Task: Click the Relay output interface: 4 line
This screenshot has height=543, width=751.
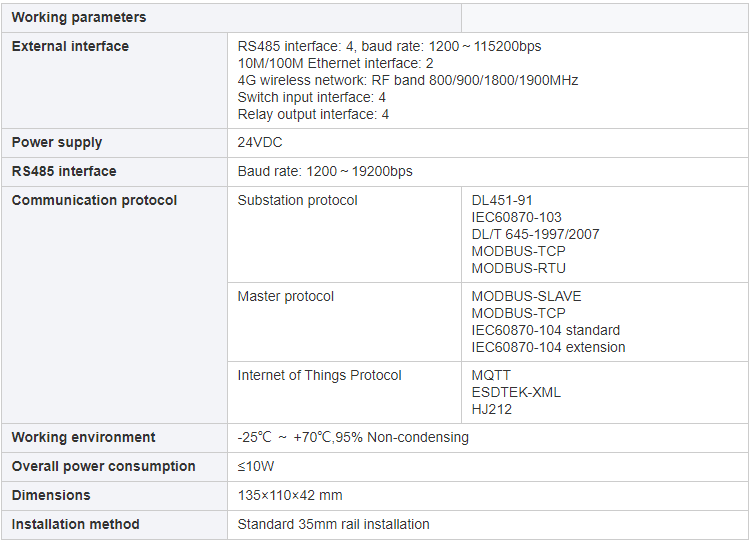Action: pyautogui.click(x=313, y=114)
